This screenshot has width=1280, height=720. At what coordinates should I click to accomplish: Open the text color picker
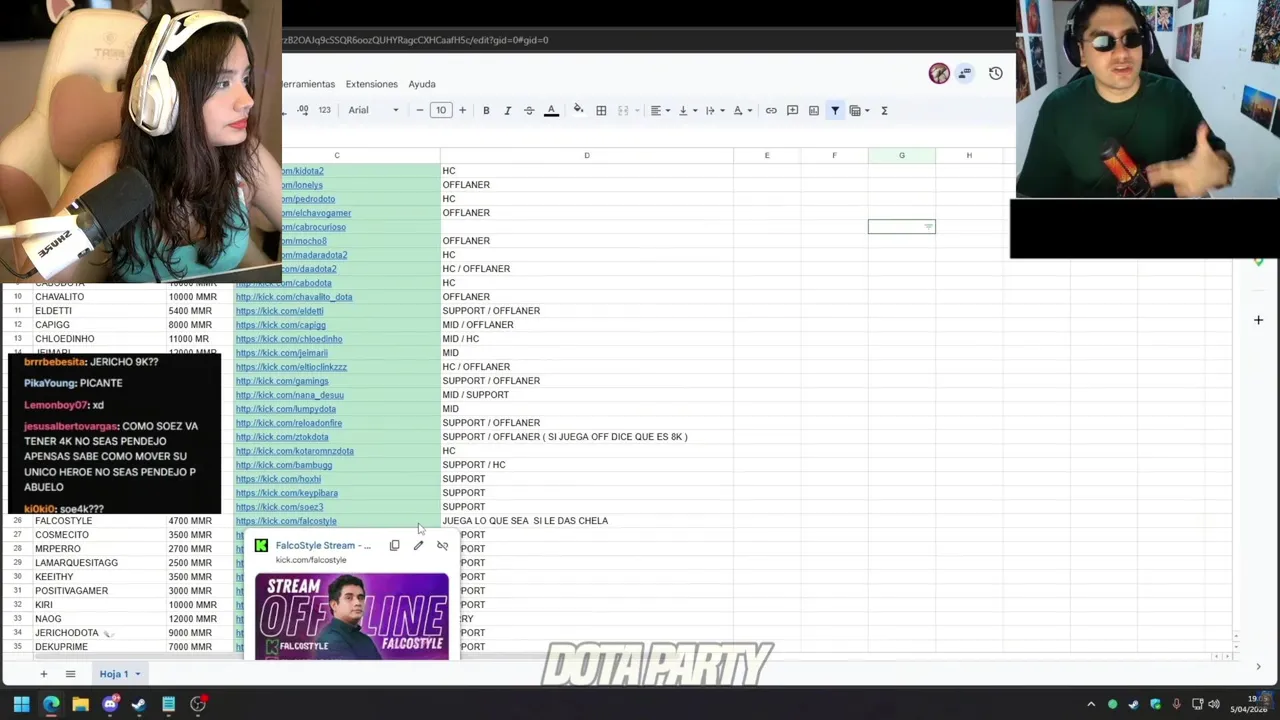point(551,111)
